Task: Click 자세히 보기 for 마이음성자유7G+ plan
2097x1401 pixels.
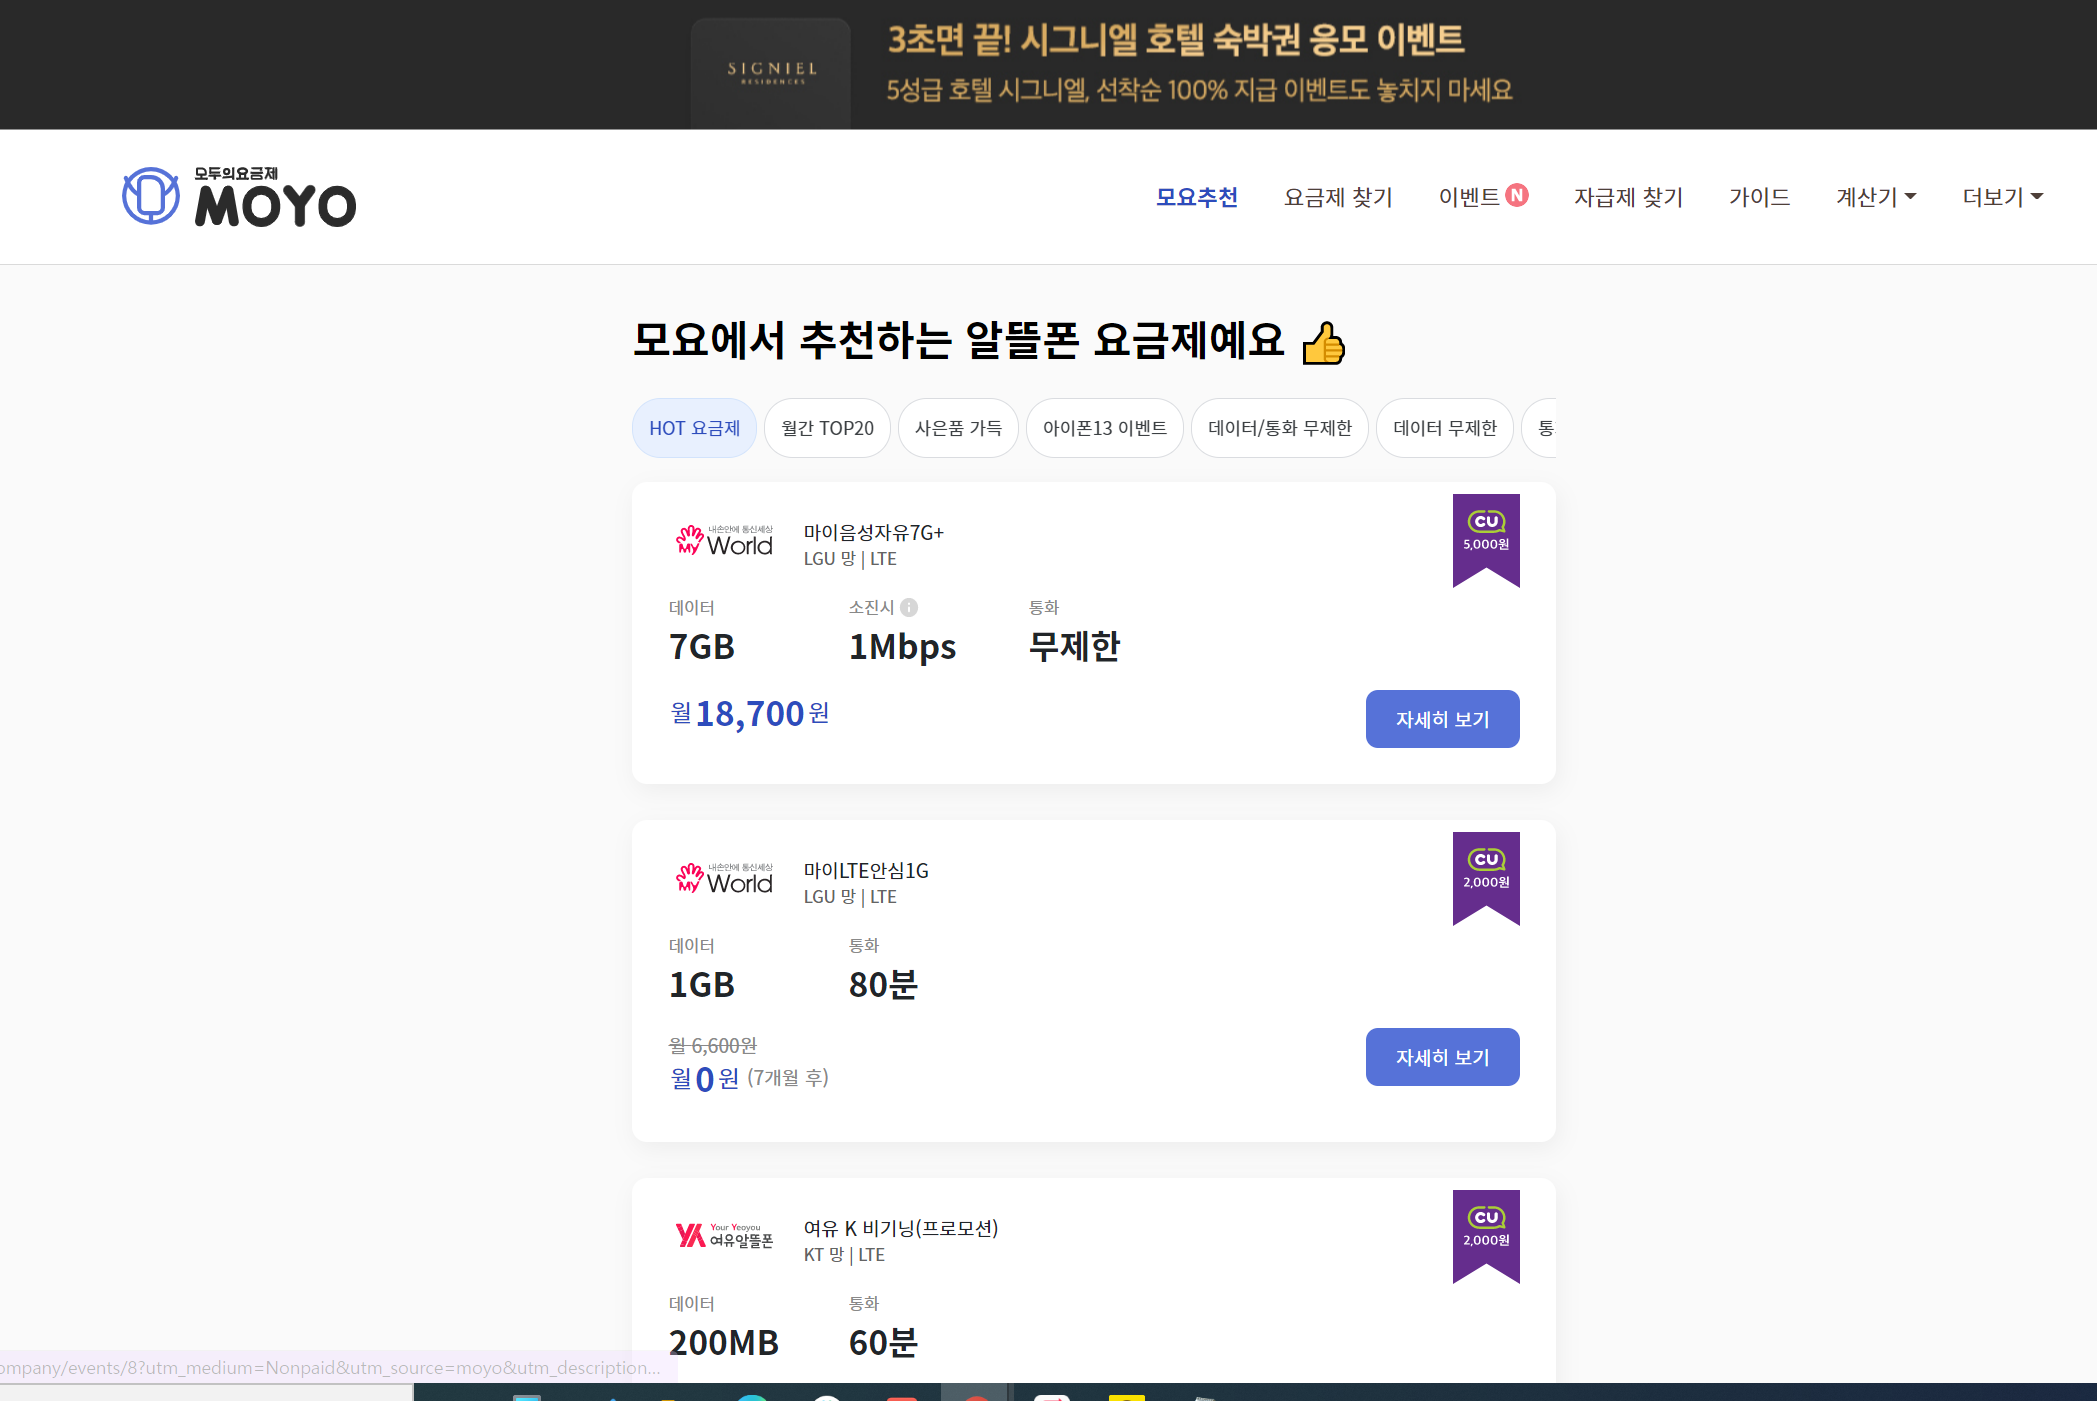Action: [1442, 719]
